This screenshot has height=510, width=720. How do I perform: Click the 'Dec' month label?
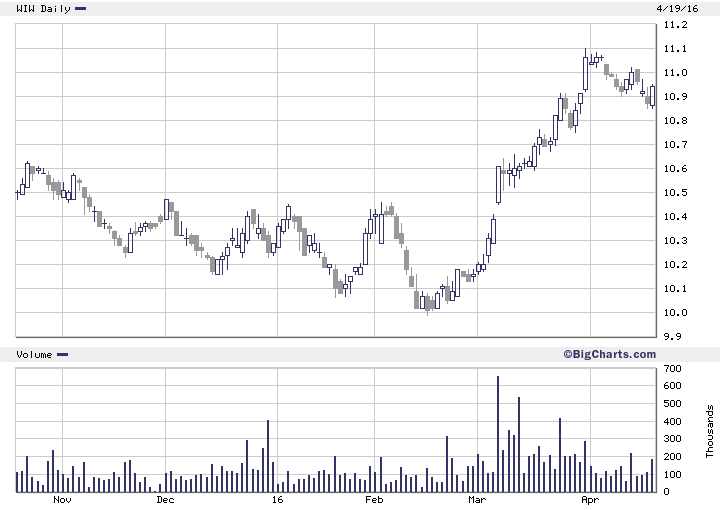[x=165, y=499]
